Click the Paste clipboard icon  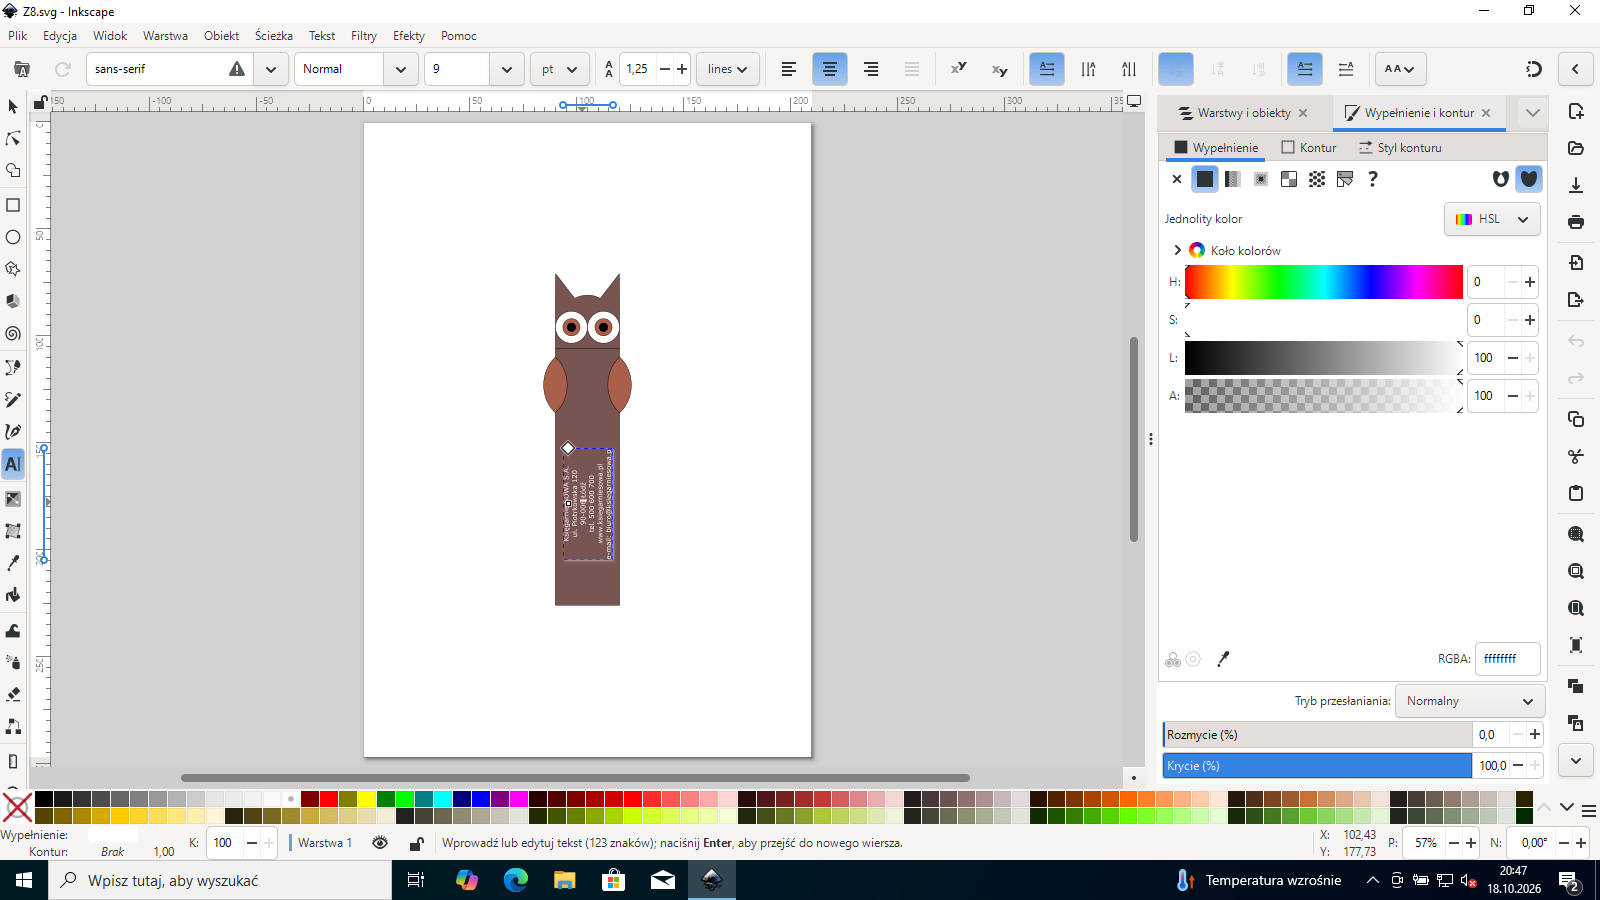[1576, 493]
